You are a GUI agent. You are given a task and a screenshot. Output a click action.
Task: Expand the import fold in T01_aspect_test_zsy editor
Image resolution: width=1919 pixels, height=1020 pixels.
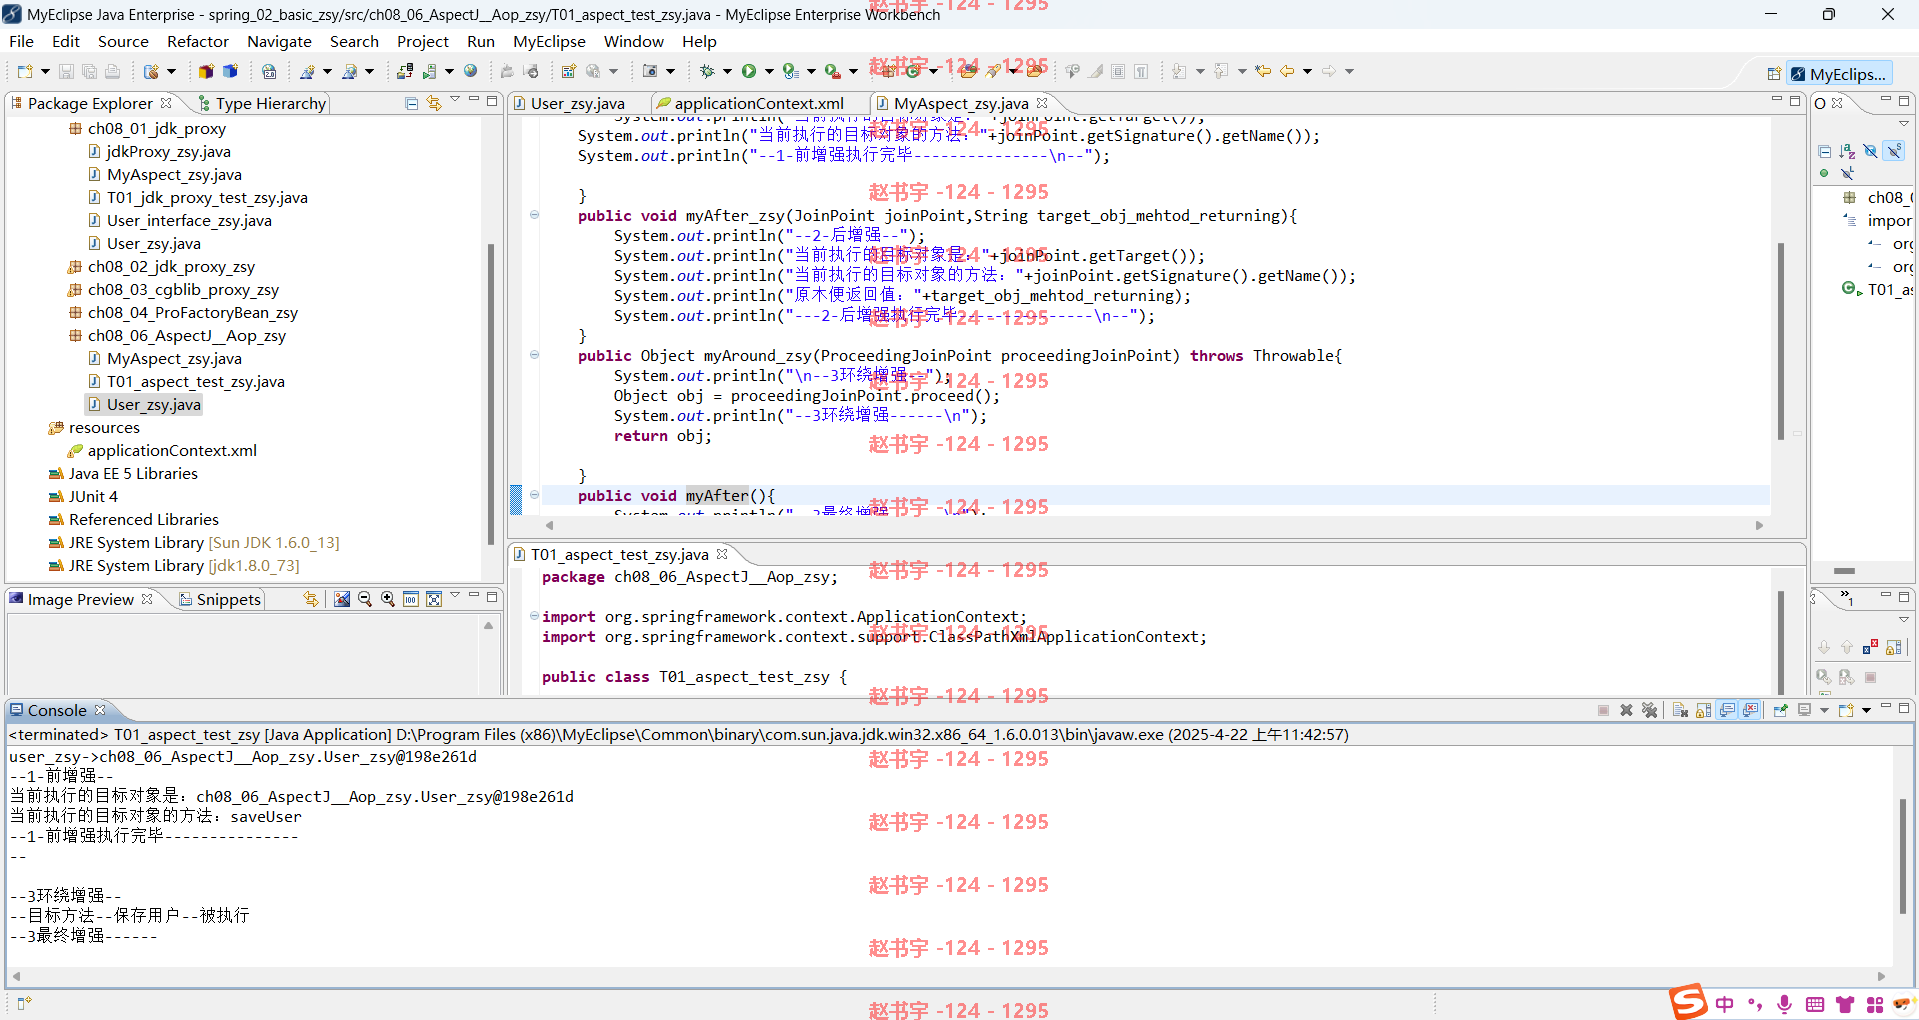pos(534,616)
